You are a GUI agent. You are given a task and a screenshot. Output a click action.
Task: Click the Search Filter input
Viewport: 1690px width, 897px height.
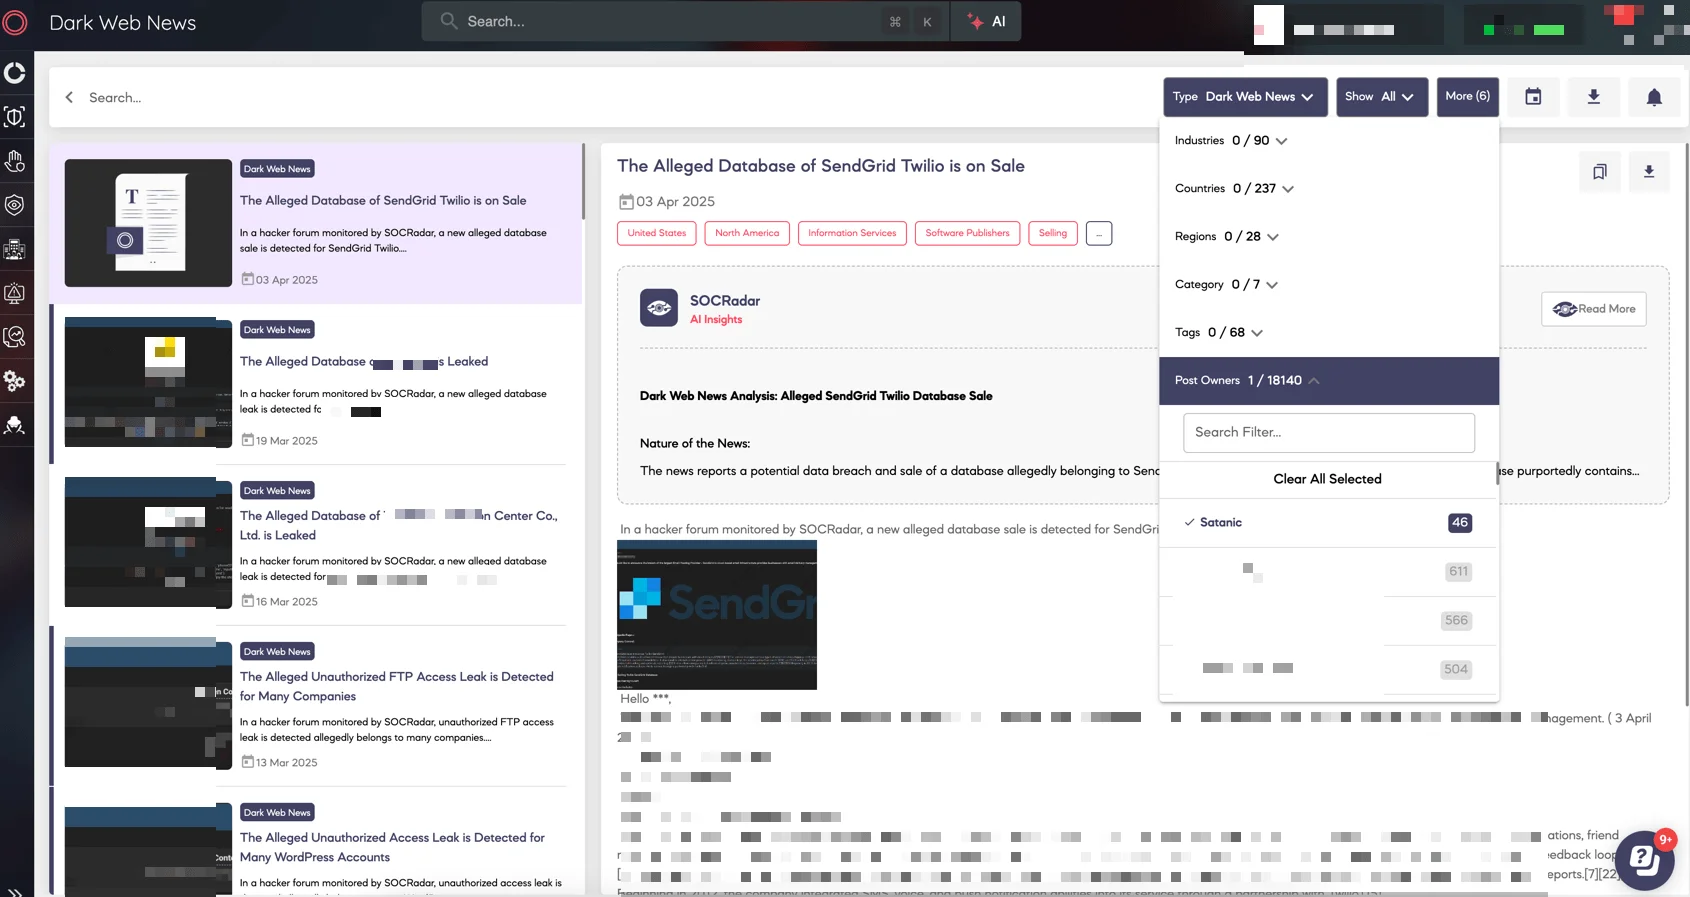tap(1329, 433)
